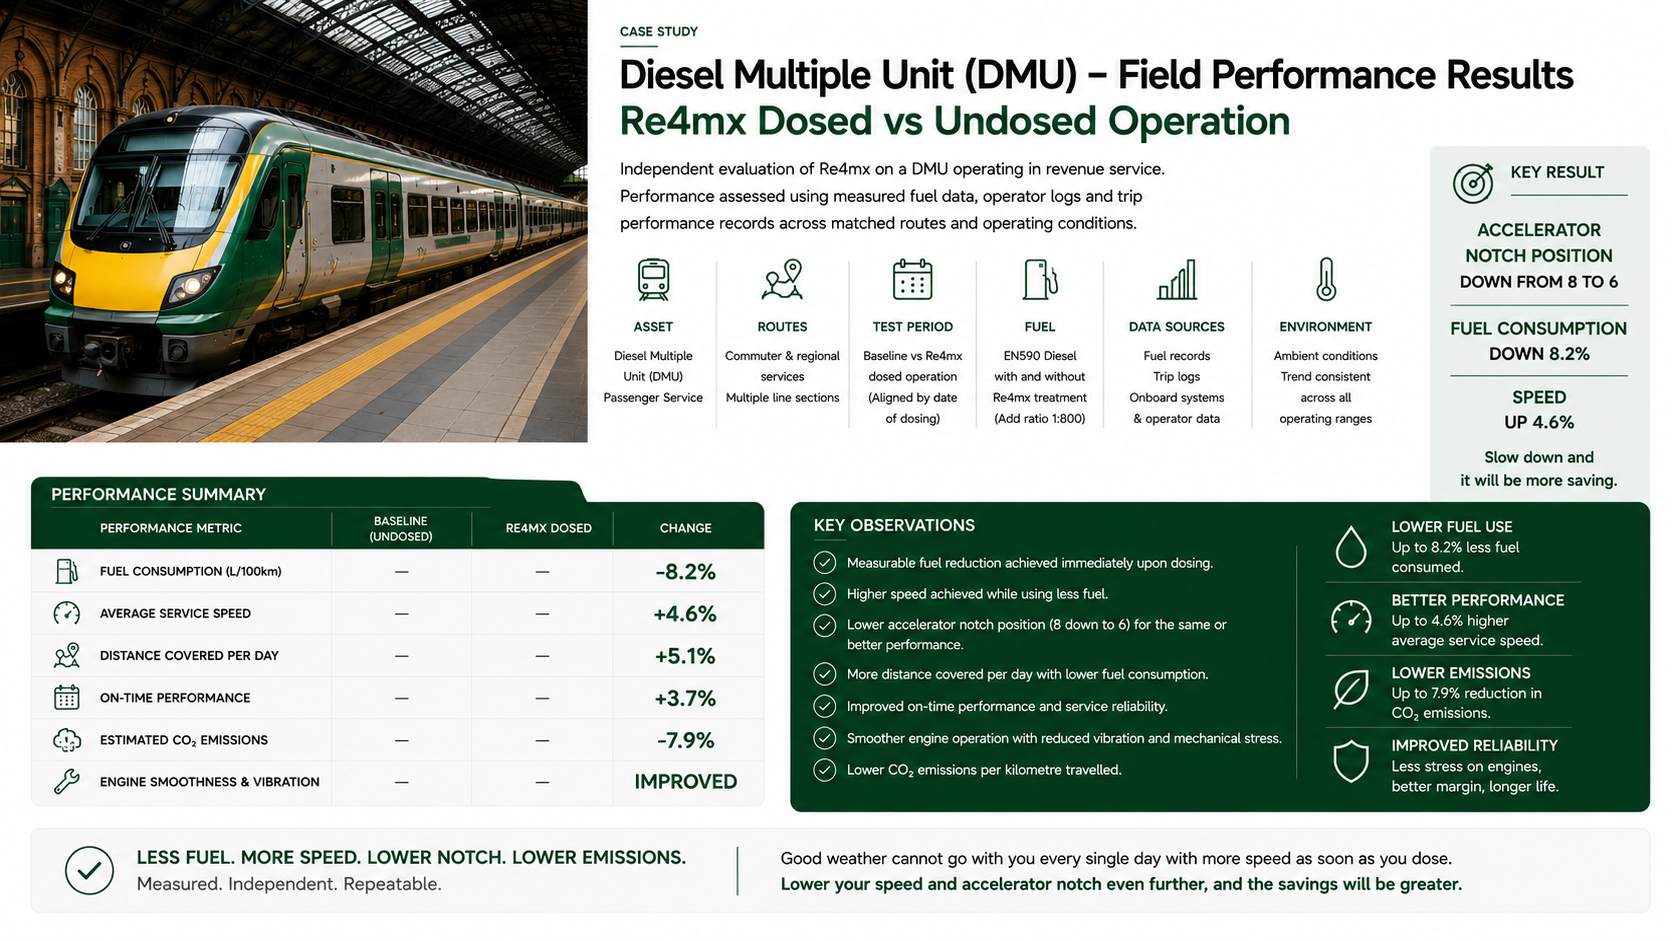Click the CHANGE column header
The width and height of the screenshot is (1672, 941).
[x=686, y=528]
